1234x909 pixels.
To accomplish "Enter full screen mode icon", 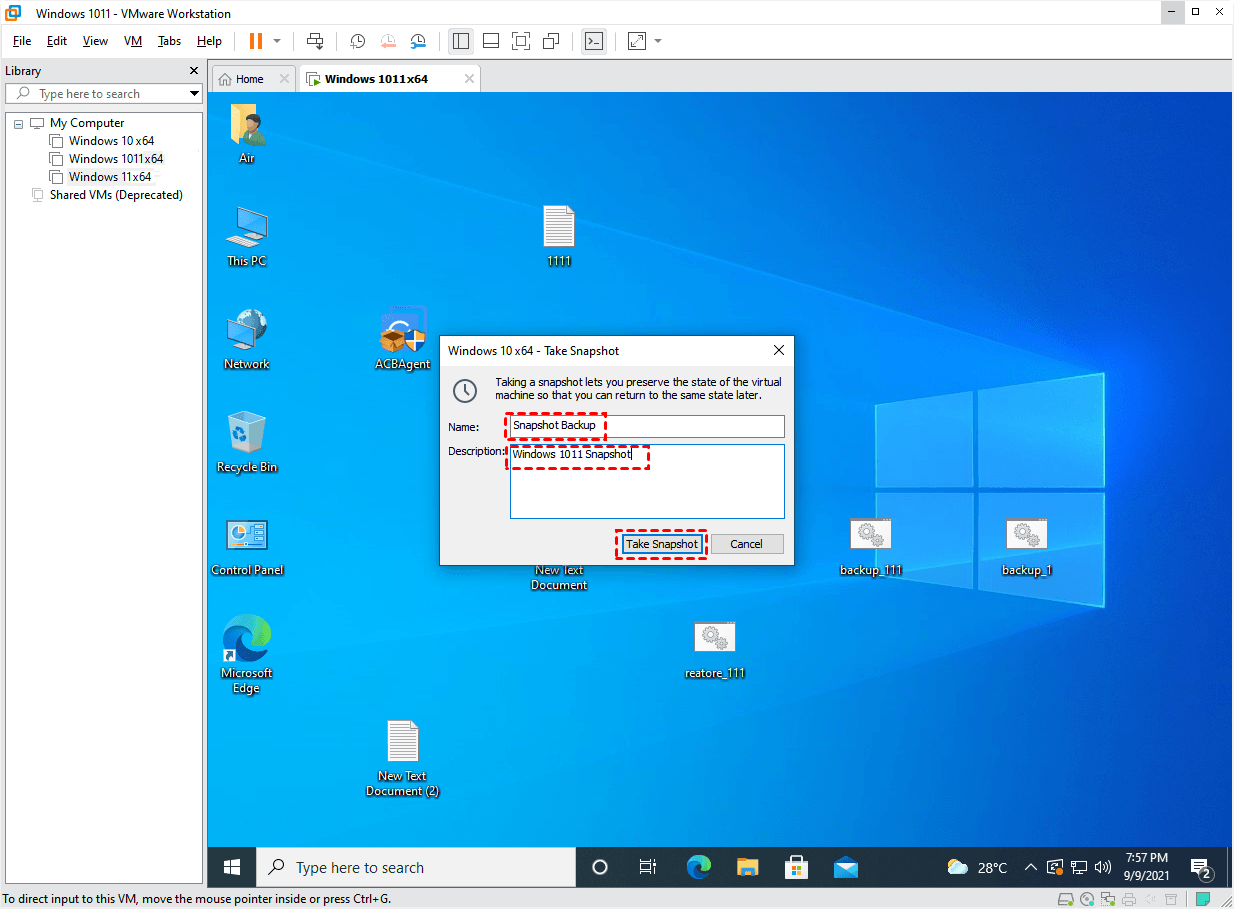I will (x=520, y=41).
